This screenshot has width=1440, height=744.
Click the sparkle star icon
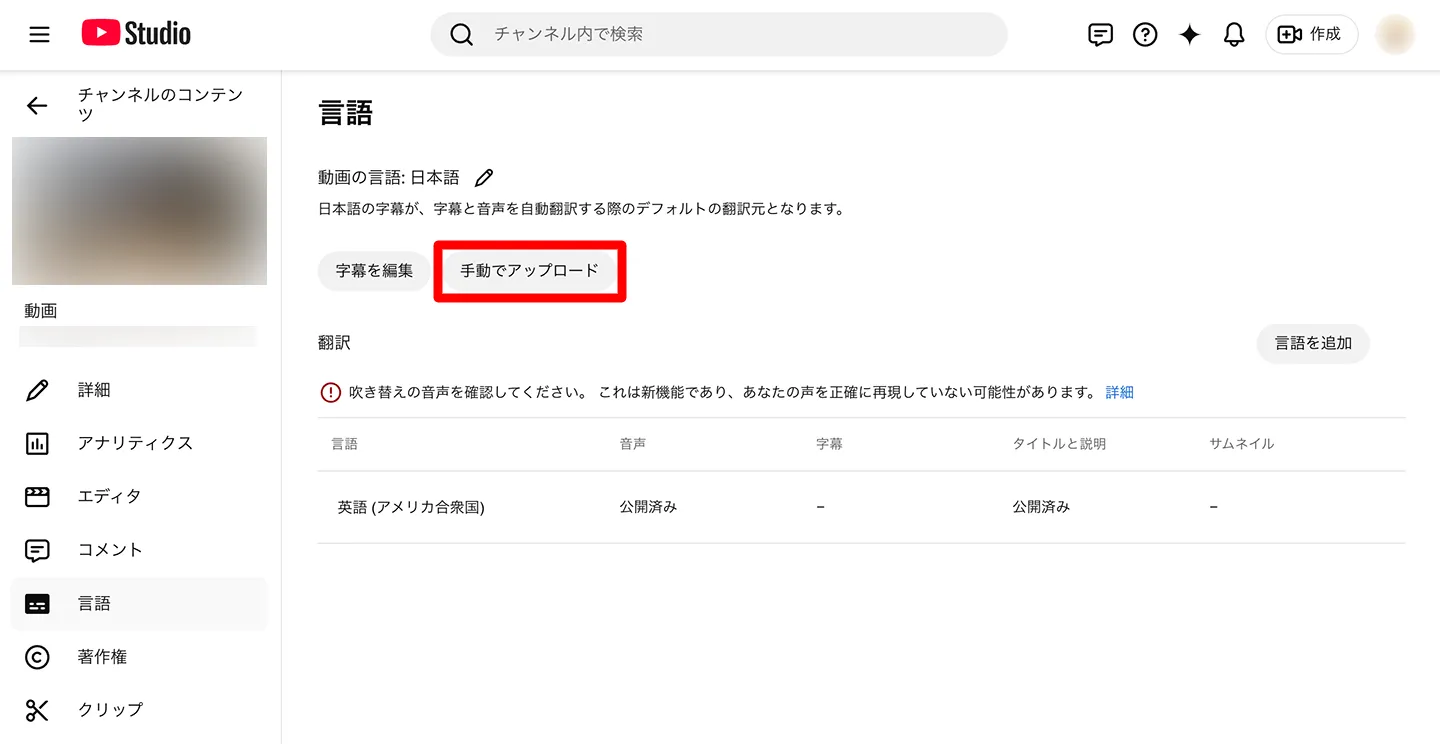click(x=1189, y=35)
